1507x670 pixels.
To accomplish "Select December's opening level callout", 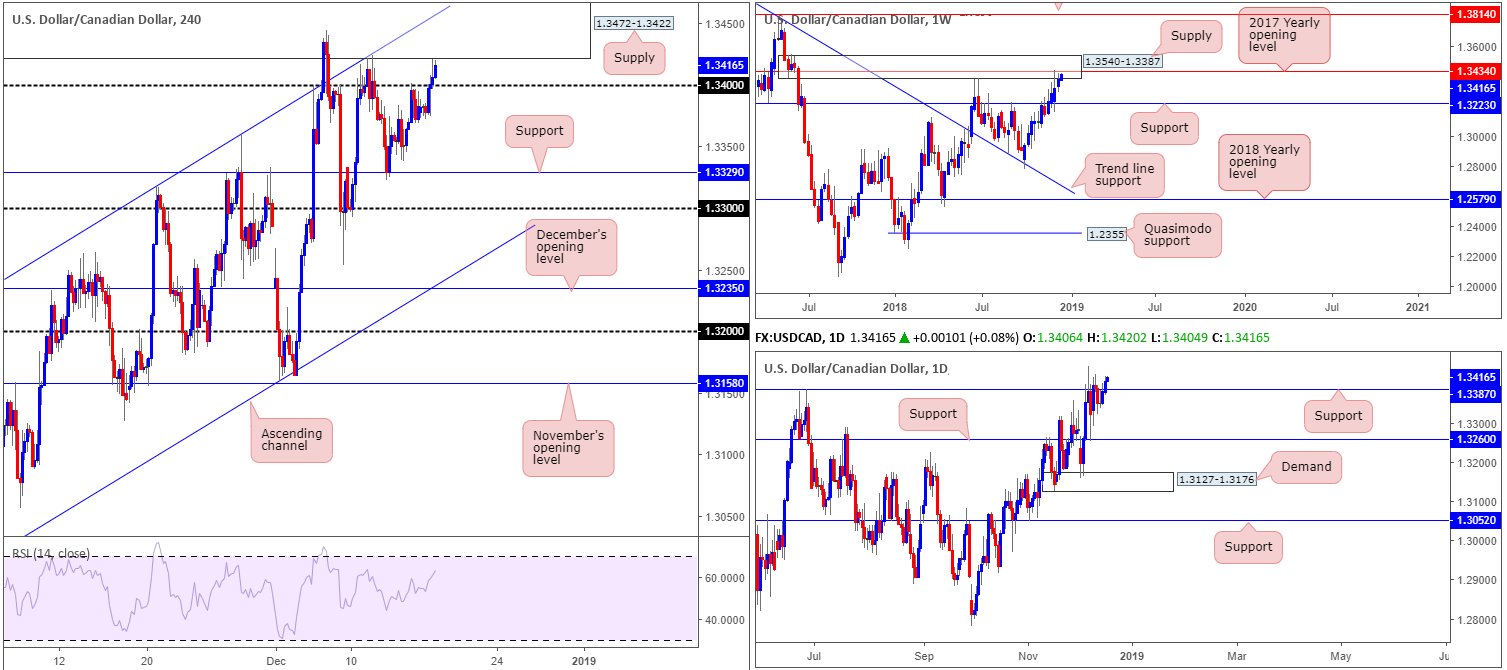I will [570, 248].
